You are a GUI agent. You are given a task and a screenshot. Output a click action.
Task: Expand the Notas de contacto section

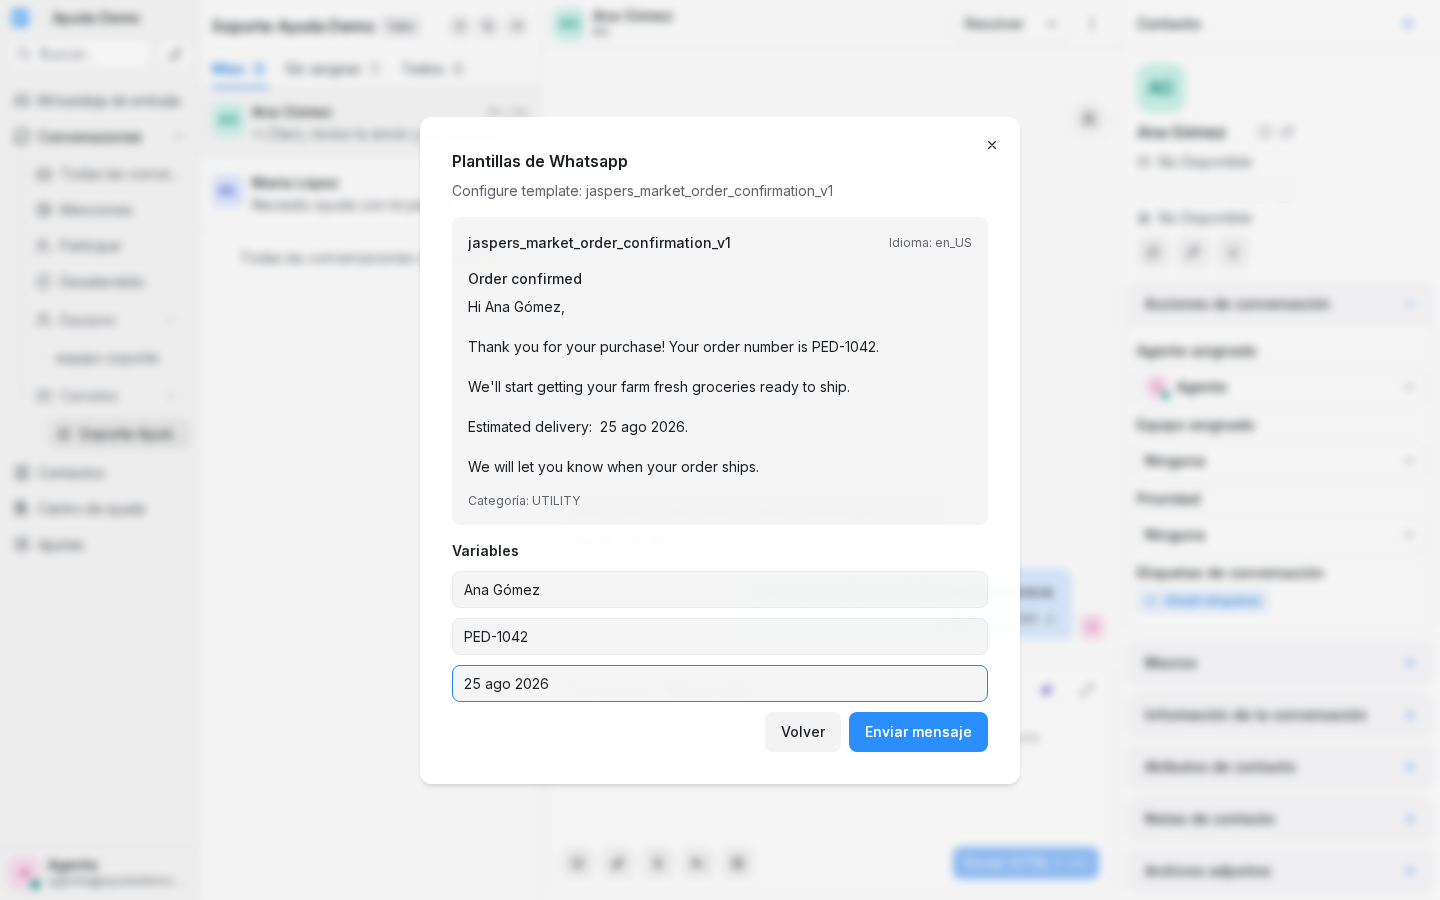click(x=1282, y=819)
